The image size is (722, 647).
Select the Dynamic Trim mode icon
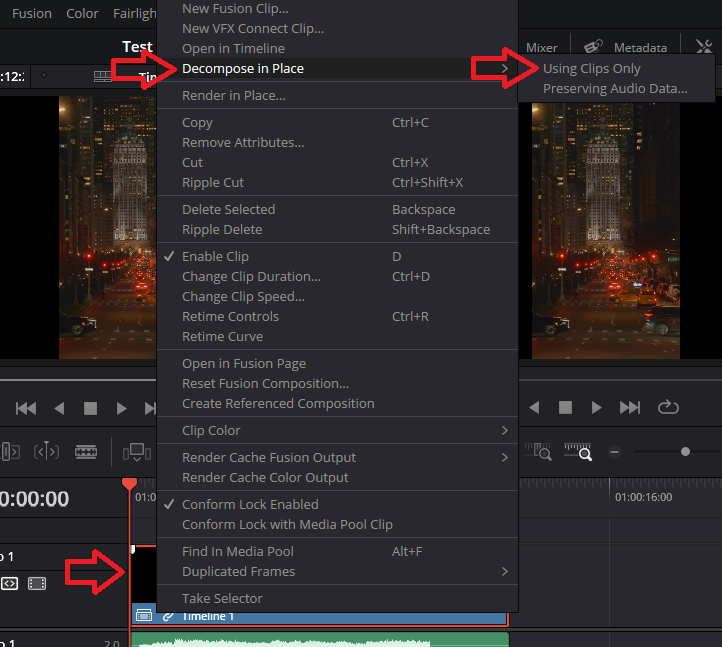click(x=47, y=452)
